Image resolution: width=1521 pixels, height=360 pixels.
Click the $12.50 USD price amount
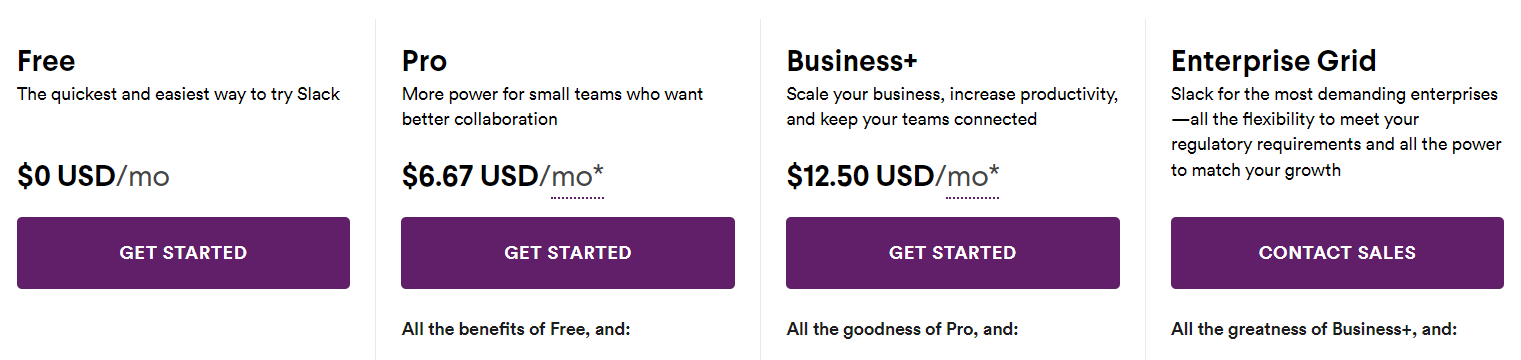click(860, 177)
